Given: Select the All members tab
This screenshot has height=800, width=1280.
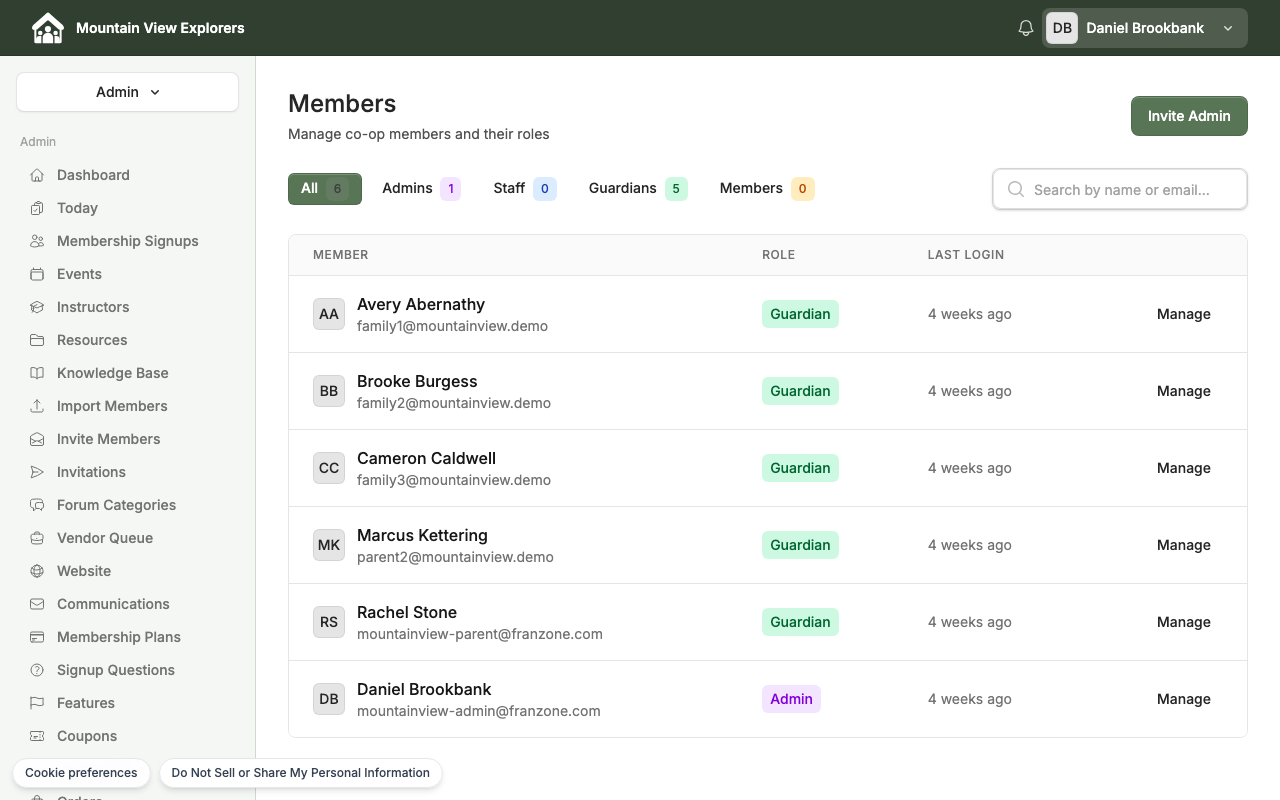Looking at the screenshot, I should pyautogui.click(x=325, y=189).
